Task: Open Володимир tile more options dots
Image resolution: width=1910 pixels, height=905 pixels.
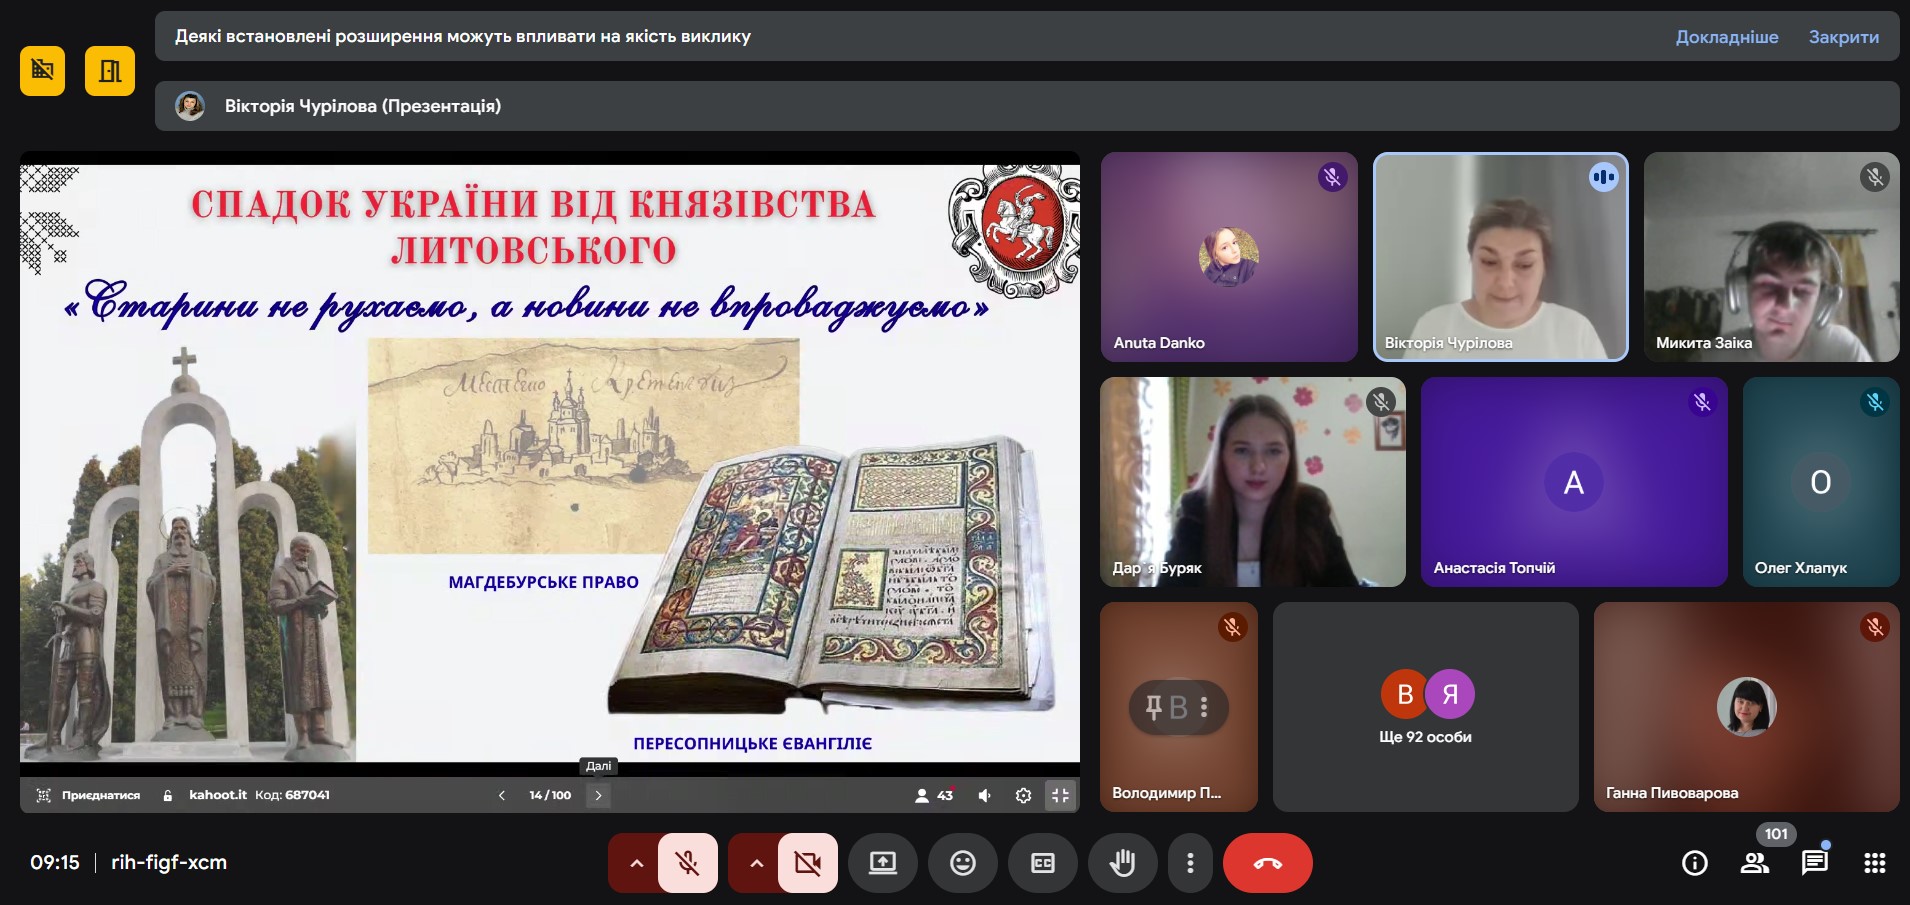Action: pyautogui.click(x=1204, y=708)
